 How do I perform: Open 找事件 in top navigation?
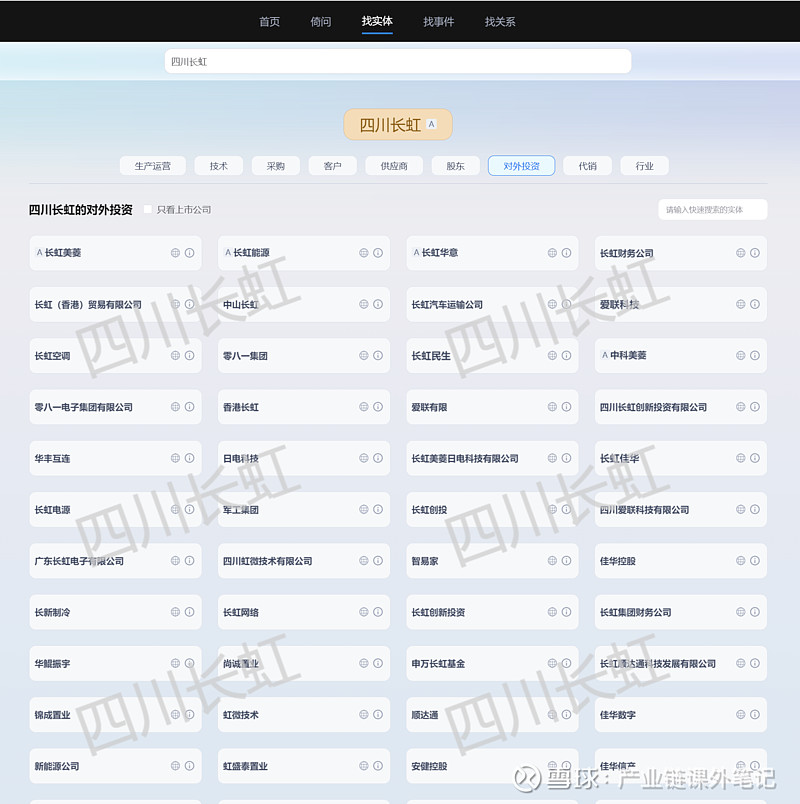(438, 22)
